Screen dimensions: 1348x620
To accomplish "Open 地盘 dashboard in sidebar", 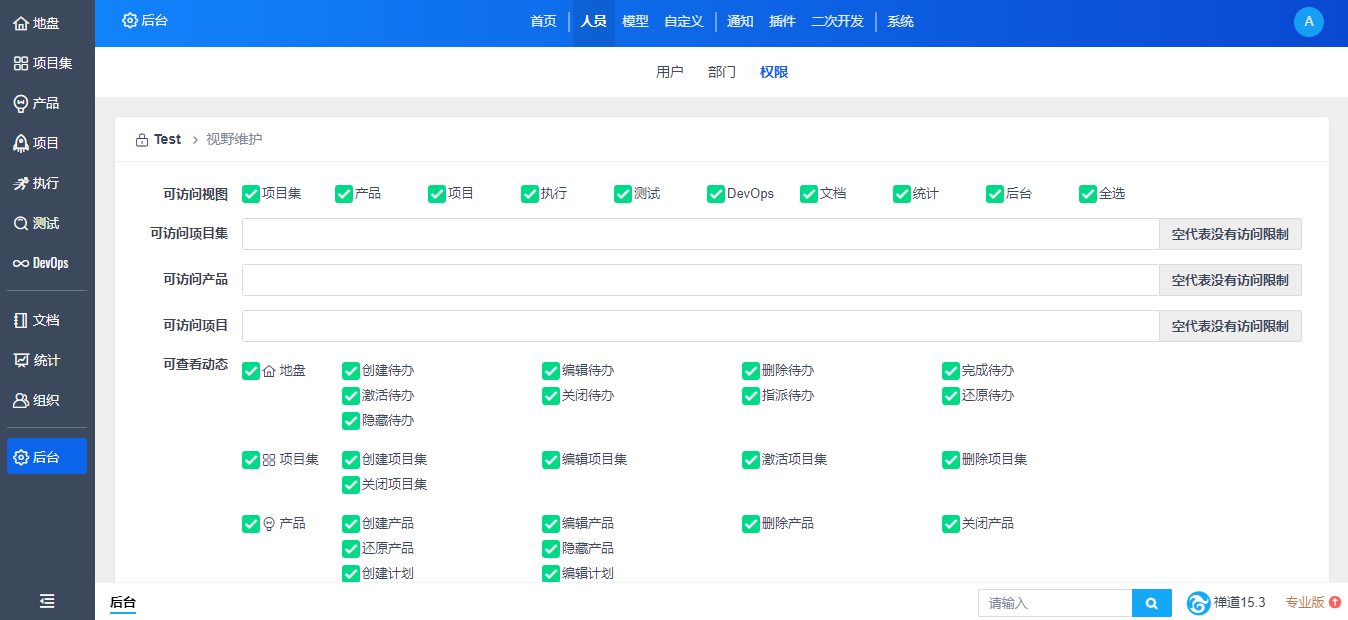I will [37, 23].
